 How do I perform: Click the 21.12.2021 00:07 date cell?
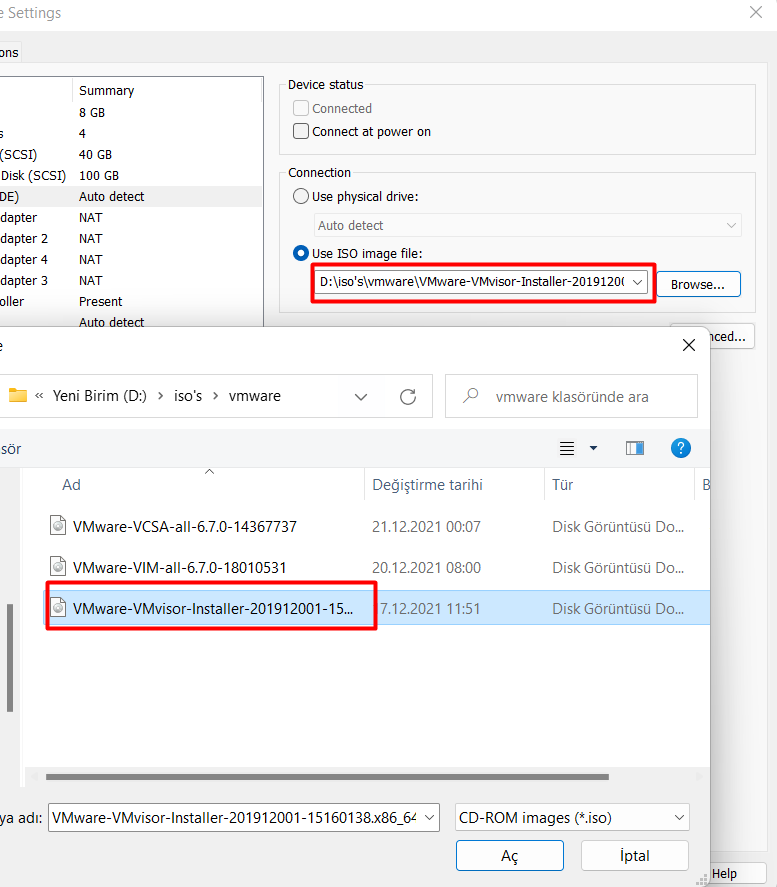426,526
